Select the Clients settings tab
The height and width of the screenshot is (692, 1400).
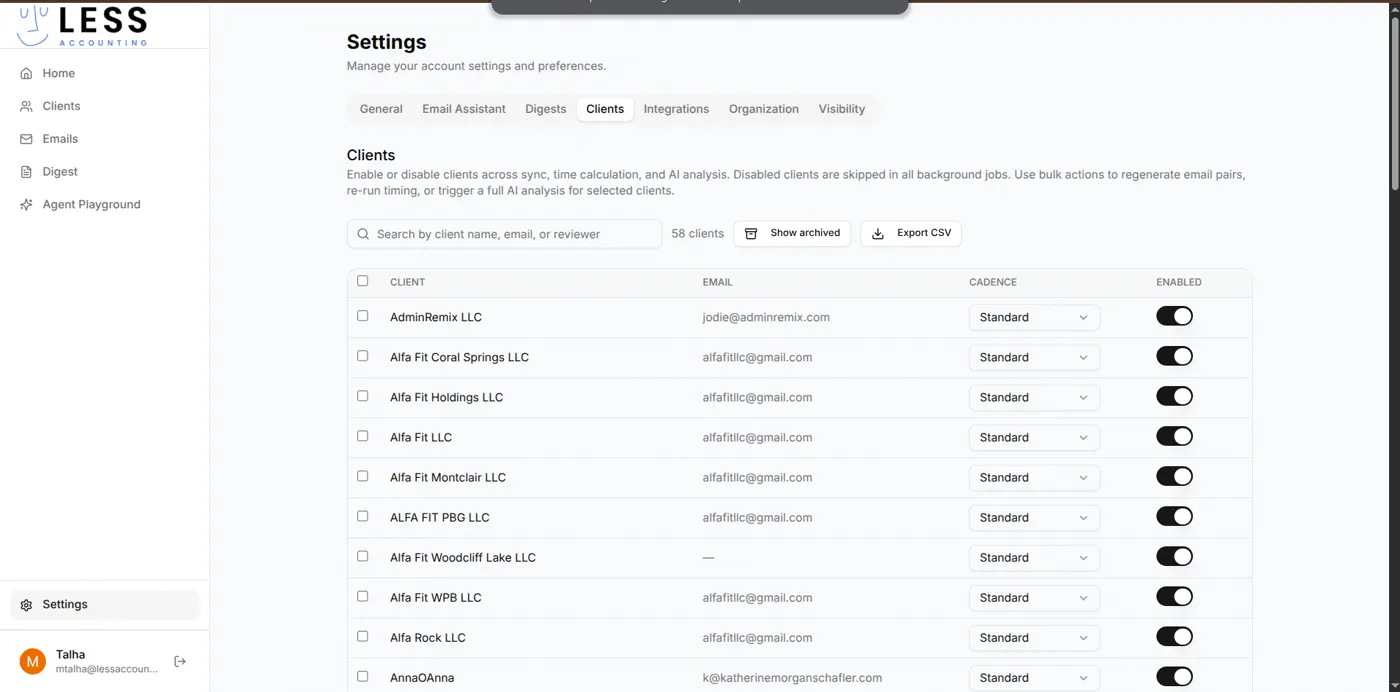[x=605, y=109]
